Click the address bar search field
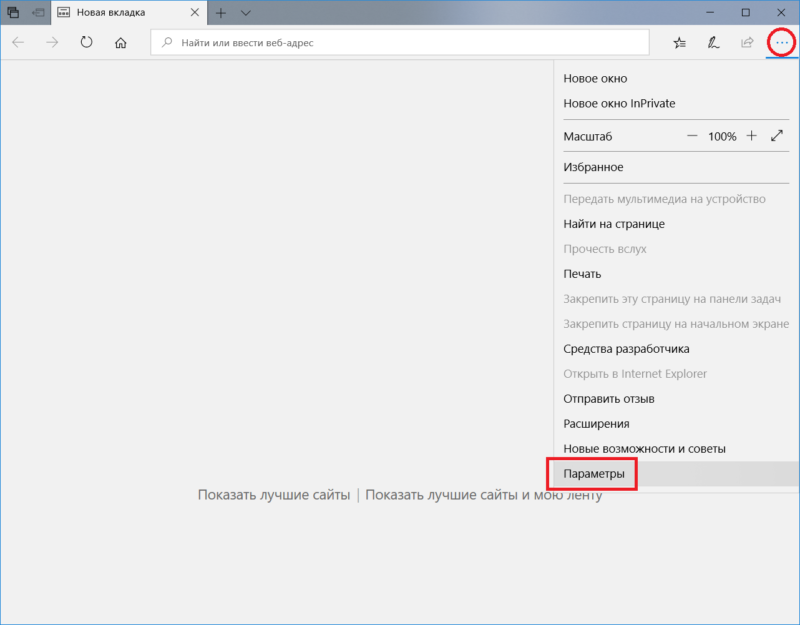The width and height of the screenshot is (800, 625). pos(400,42)
